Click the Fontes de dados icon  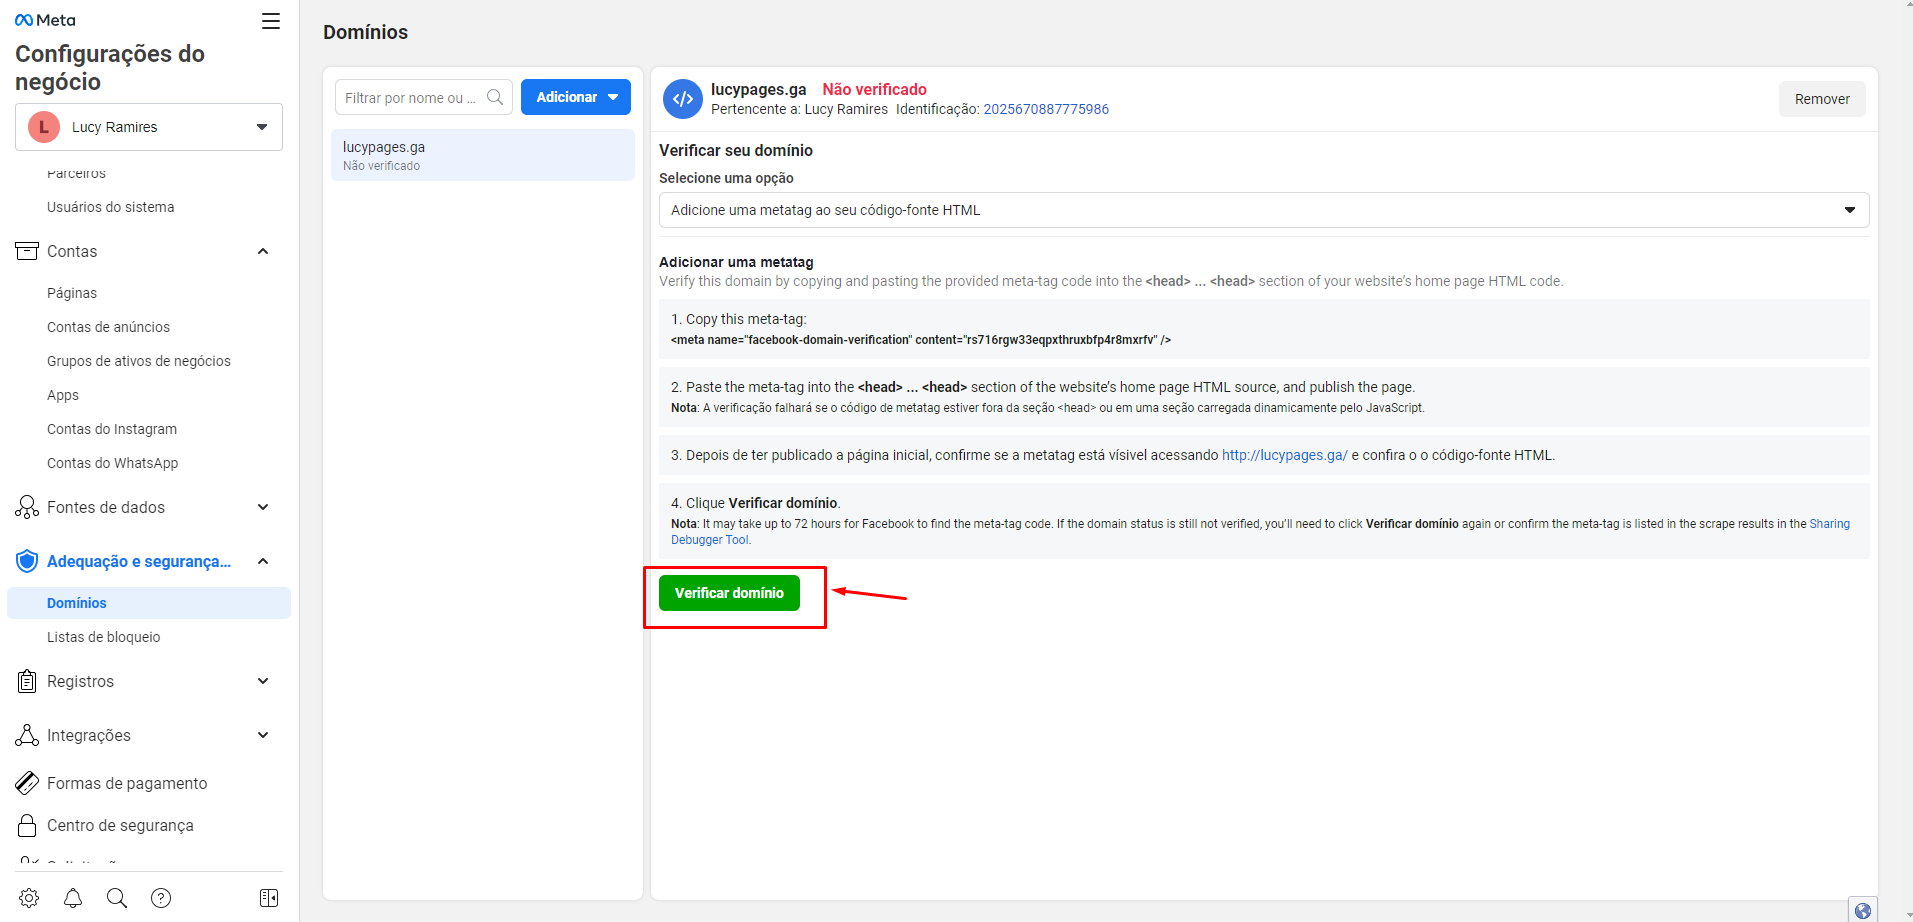pos(27,507)
